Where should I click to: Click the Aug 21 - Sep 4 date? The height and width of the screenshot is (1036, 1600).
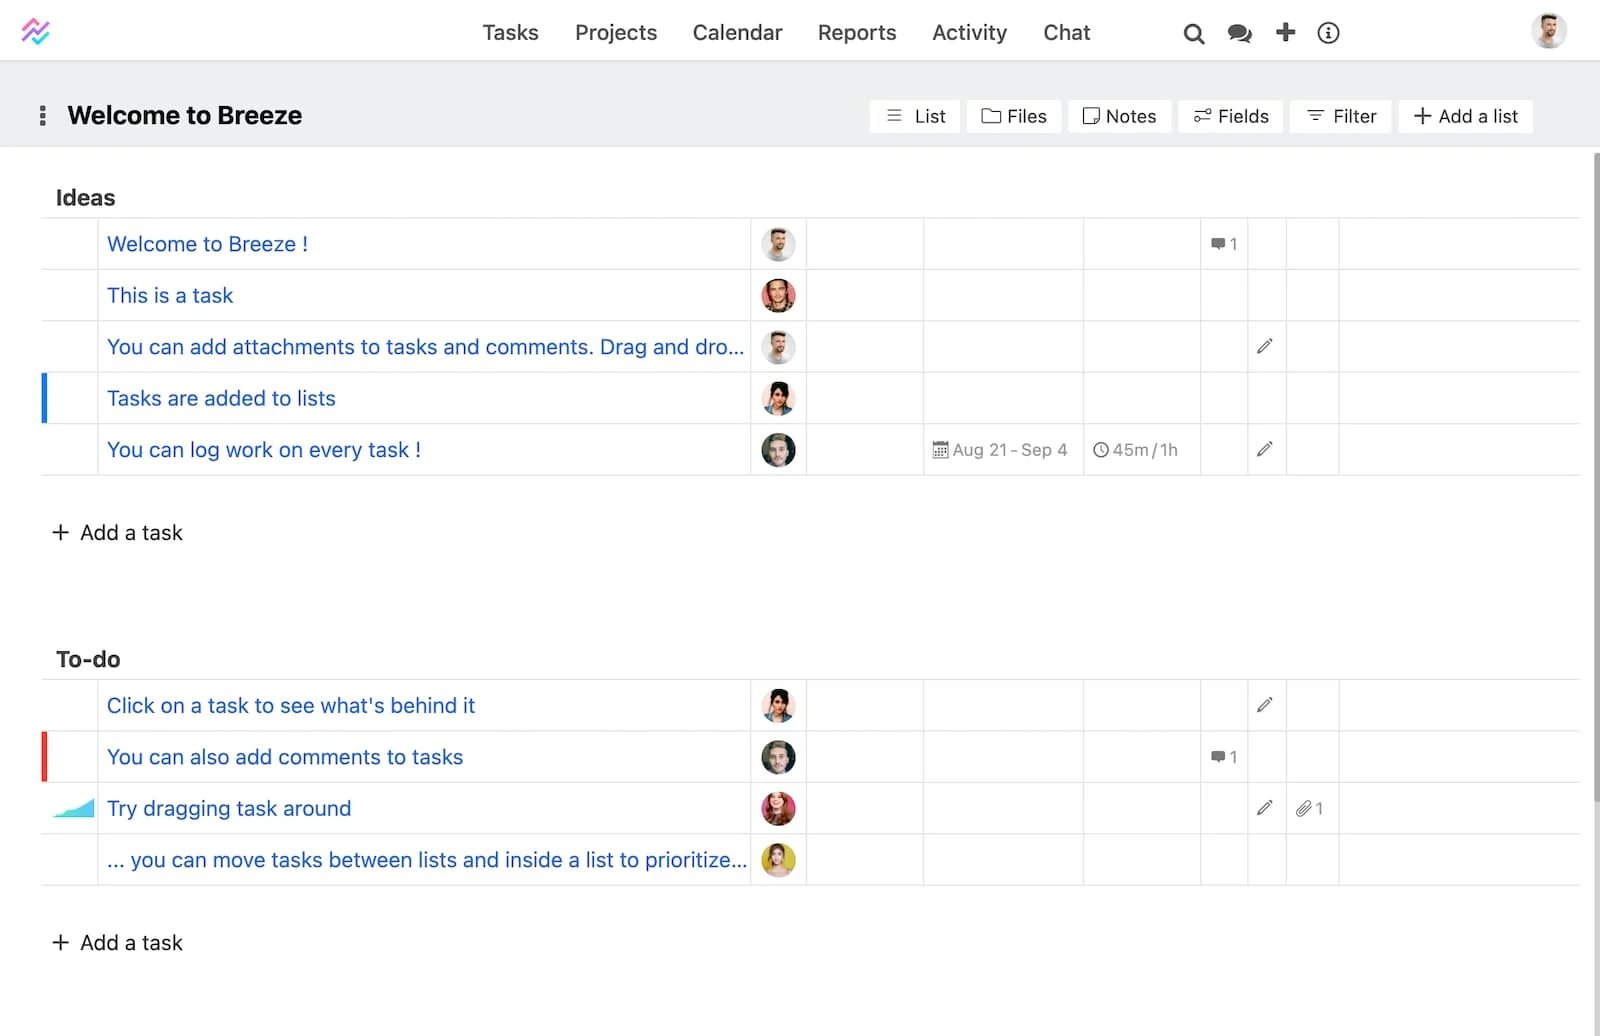[1001, 450]
